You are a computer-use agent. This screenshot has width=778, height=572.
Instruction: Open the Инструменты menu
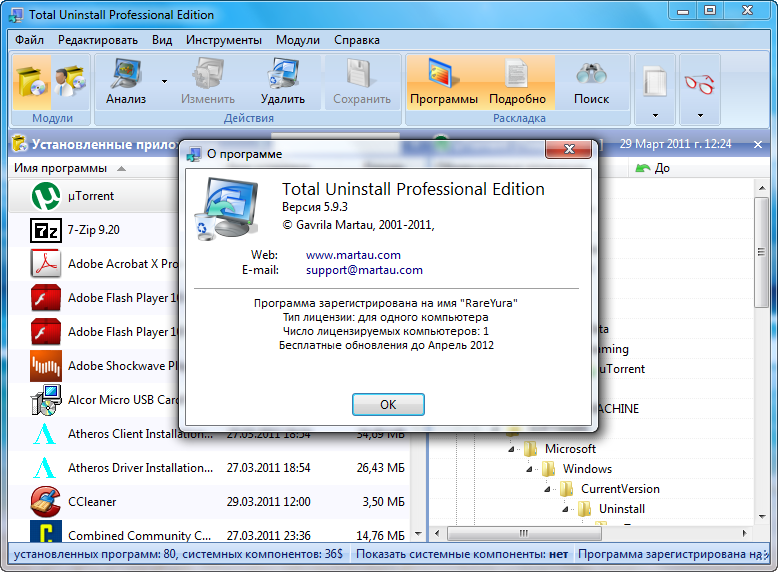(224, 40)
